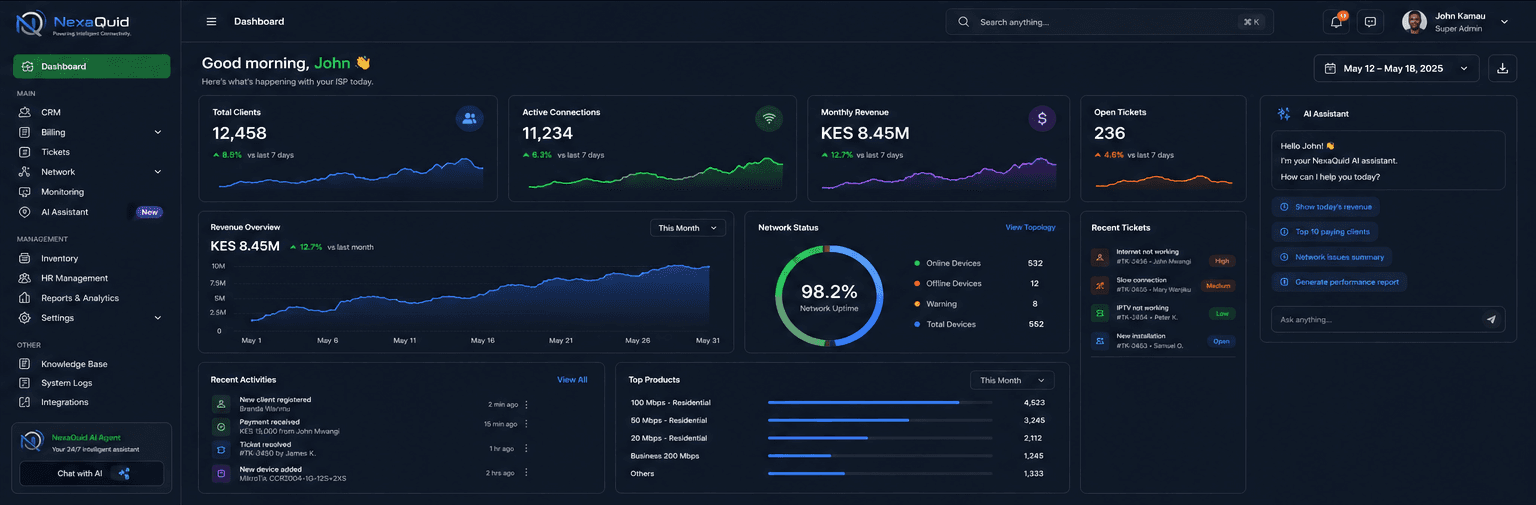Viewport: 1536px width, 505px height.
Task: Click the CRM sidebar icon
Action: coord(24,112)
